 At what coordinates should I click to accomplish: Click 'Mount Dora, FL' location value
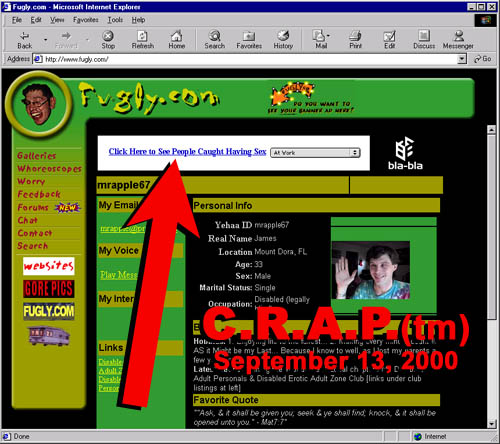click(x=281, y=252)
